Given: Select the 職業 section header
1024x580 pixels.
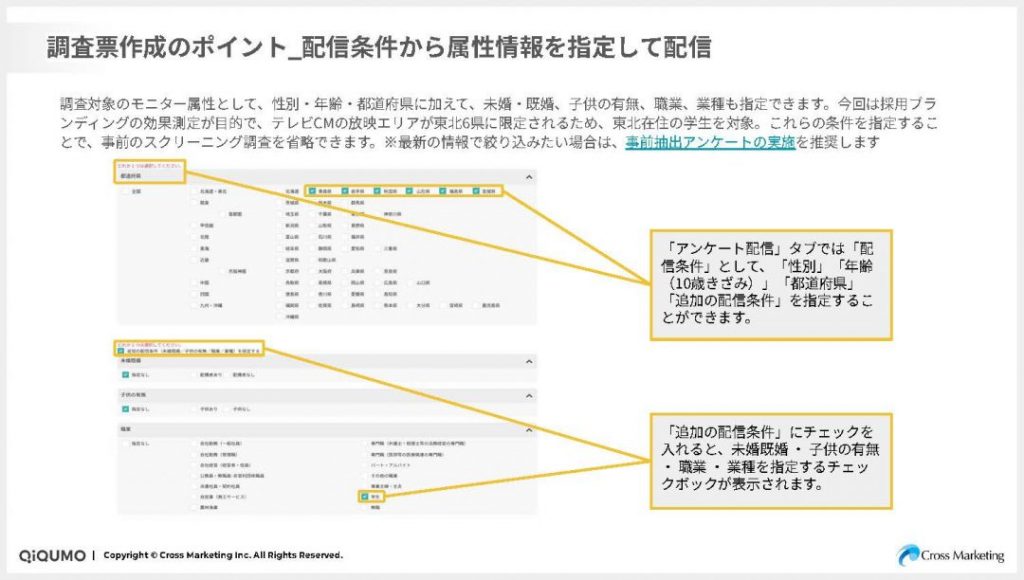Looking at the screenshot, I should click(327, 429).
